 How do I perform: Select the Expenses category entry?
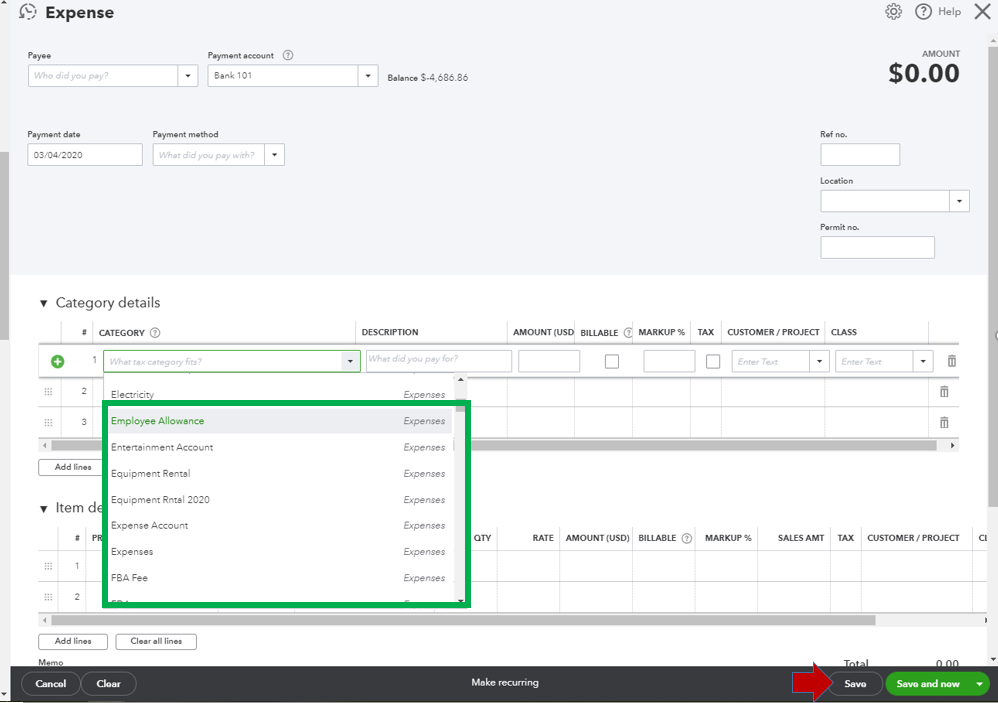pyautogui.click(x=280, y=552)
